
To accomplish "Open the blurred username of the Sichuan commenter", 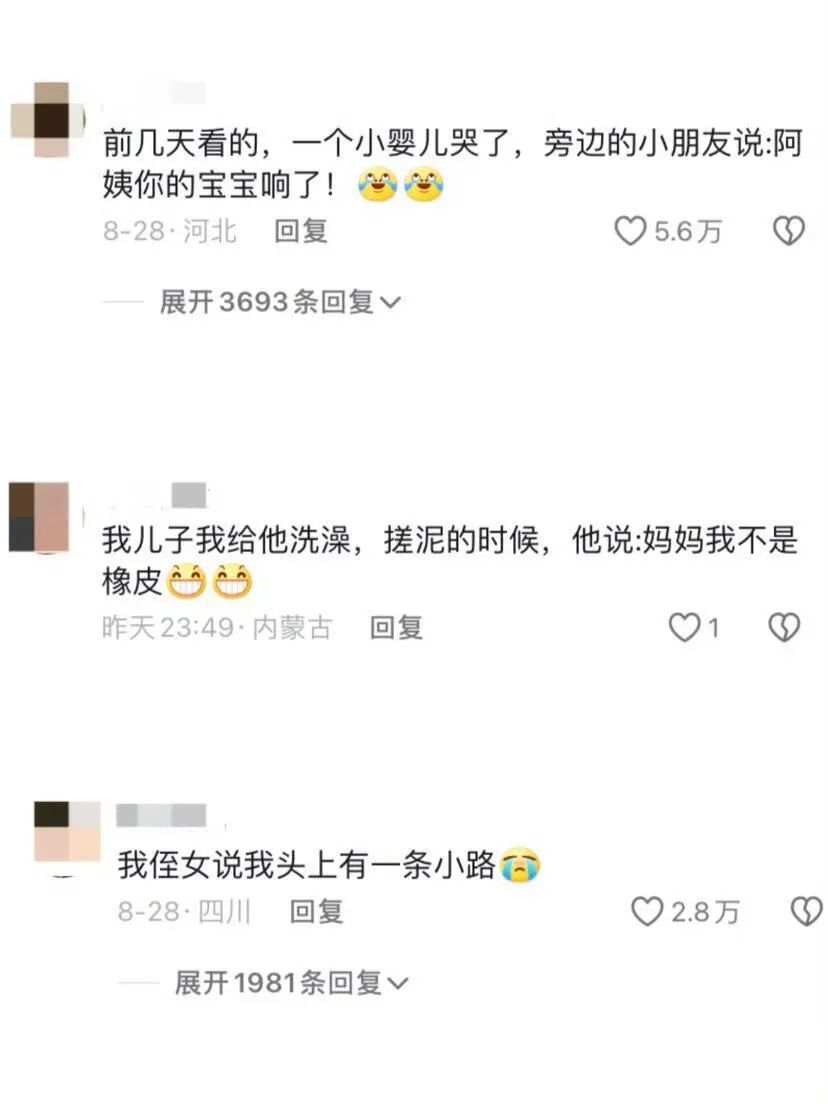I will (x=161, y=815).
